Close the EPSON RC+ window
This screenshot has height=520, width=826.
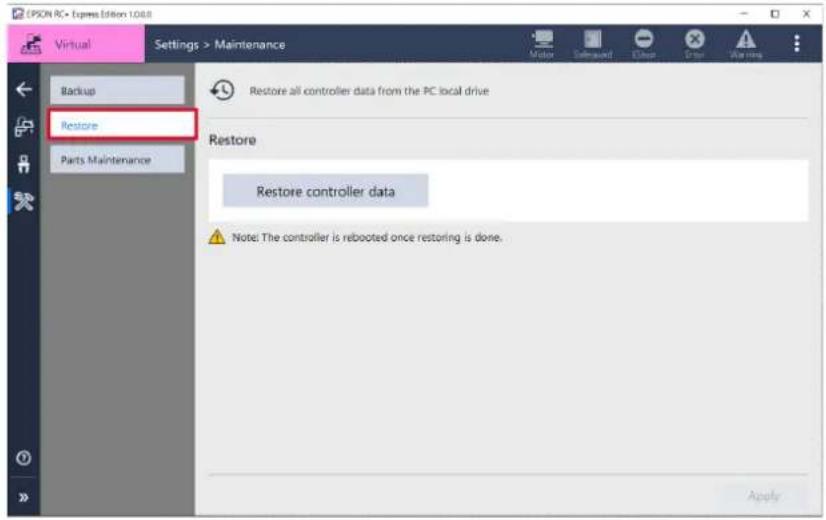click(x=807, y=14)
